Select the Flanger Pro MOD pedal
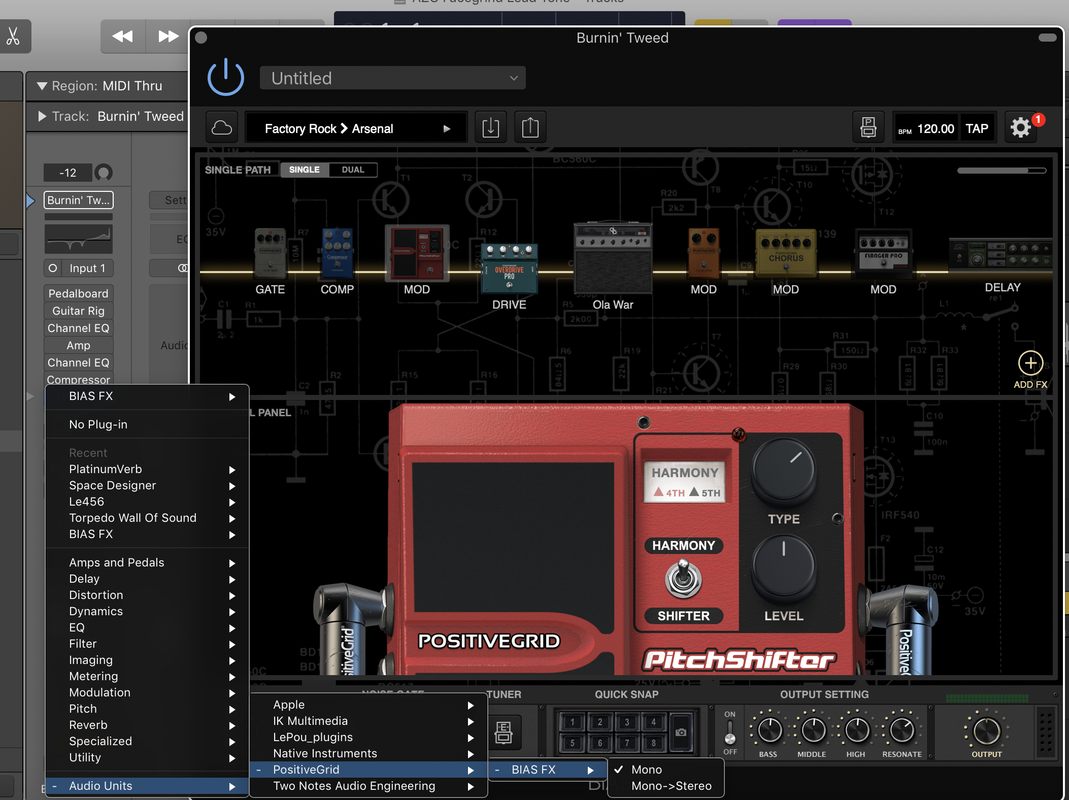The image size is (1069, 800). [883, 254]
